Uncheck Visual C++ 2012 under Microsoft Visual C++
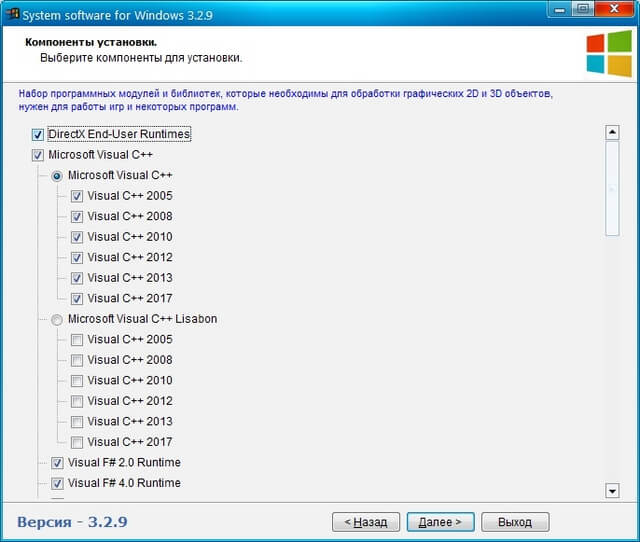Viewport: 640px width, 542px height. coord(77,258)
